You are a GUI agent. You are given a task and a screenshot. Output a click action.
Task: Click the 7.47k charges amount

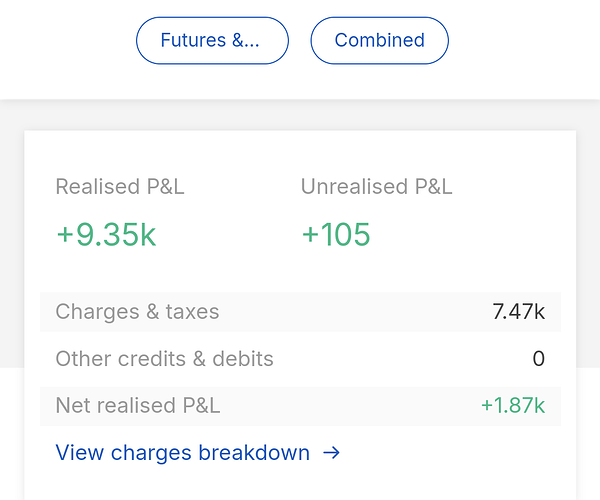518,312
